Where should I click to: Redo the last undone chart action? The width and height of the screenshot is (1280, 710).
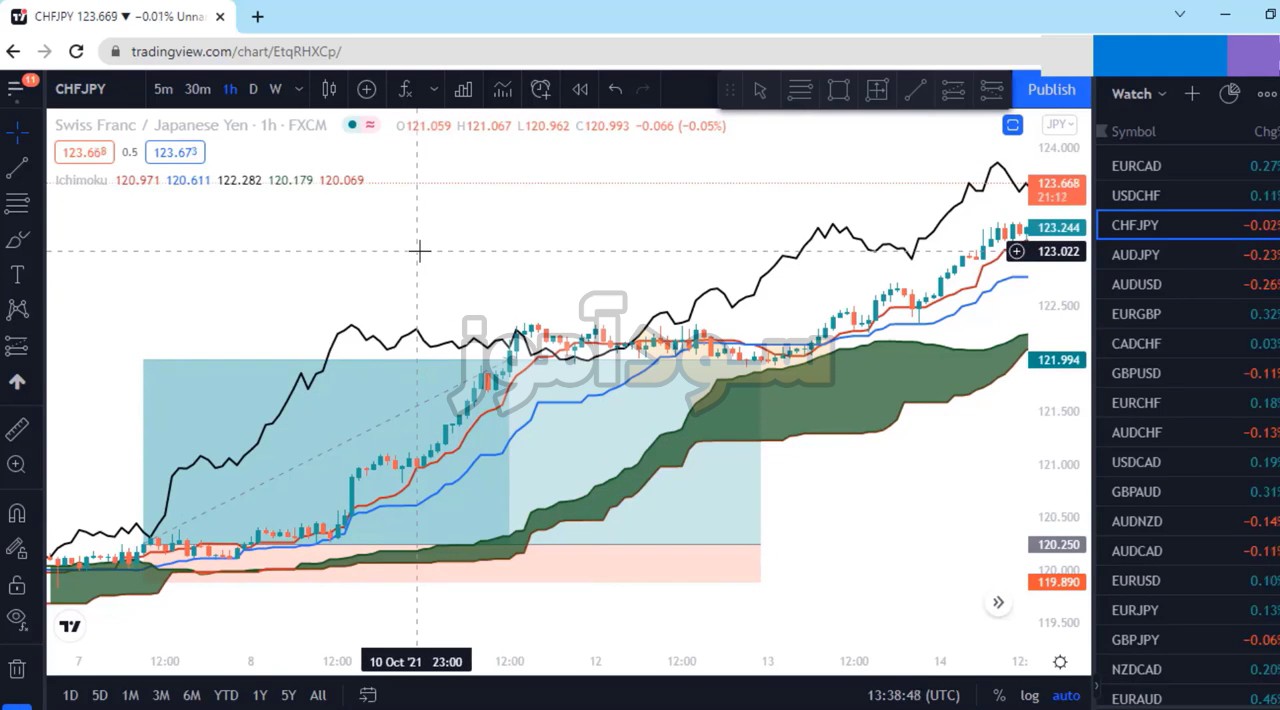[x=643, y=90]
